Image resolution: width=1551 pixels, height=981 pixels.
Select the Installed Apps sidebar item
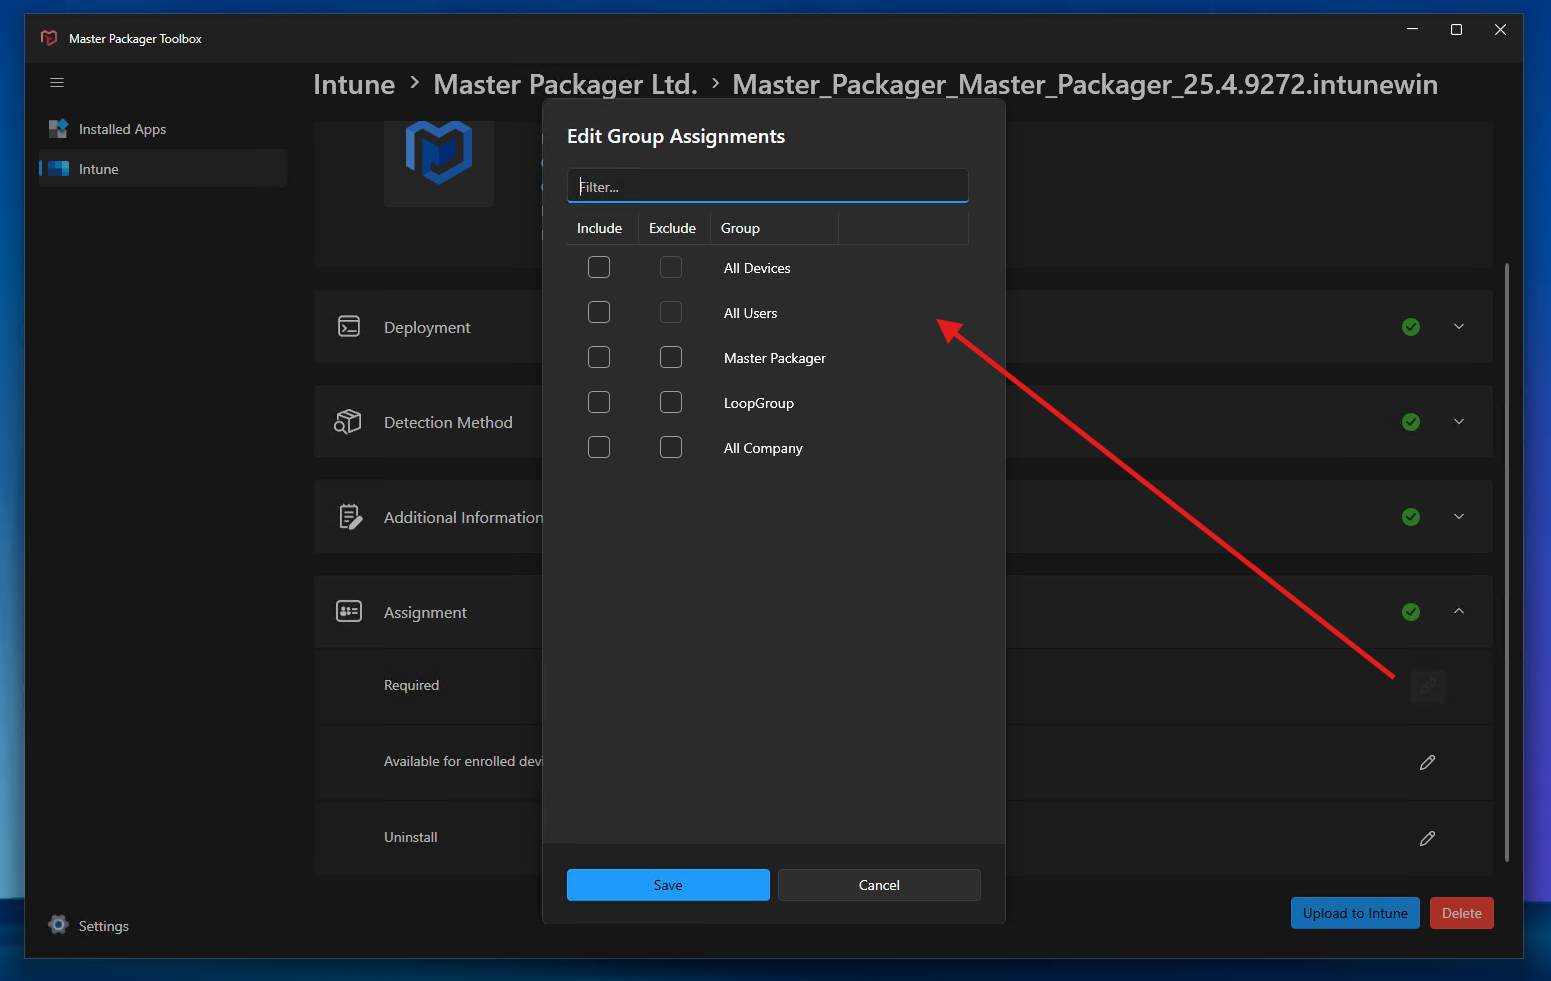[163, 129]
